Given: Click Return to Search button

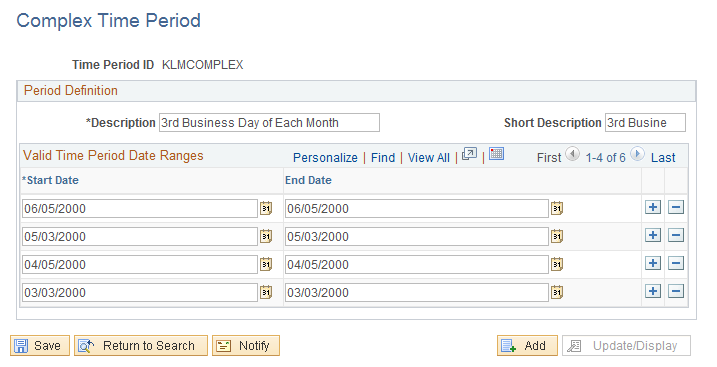Looking at the screenshot, I should (x=141, y=346).
